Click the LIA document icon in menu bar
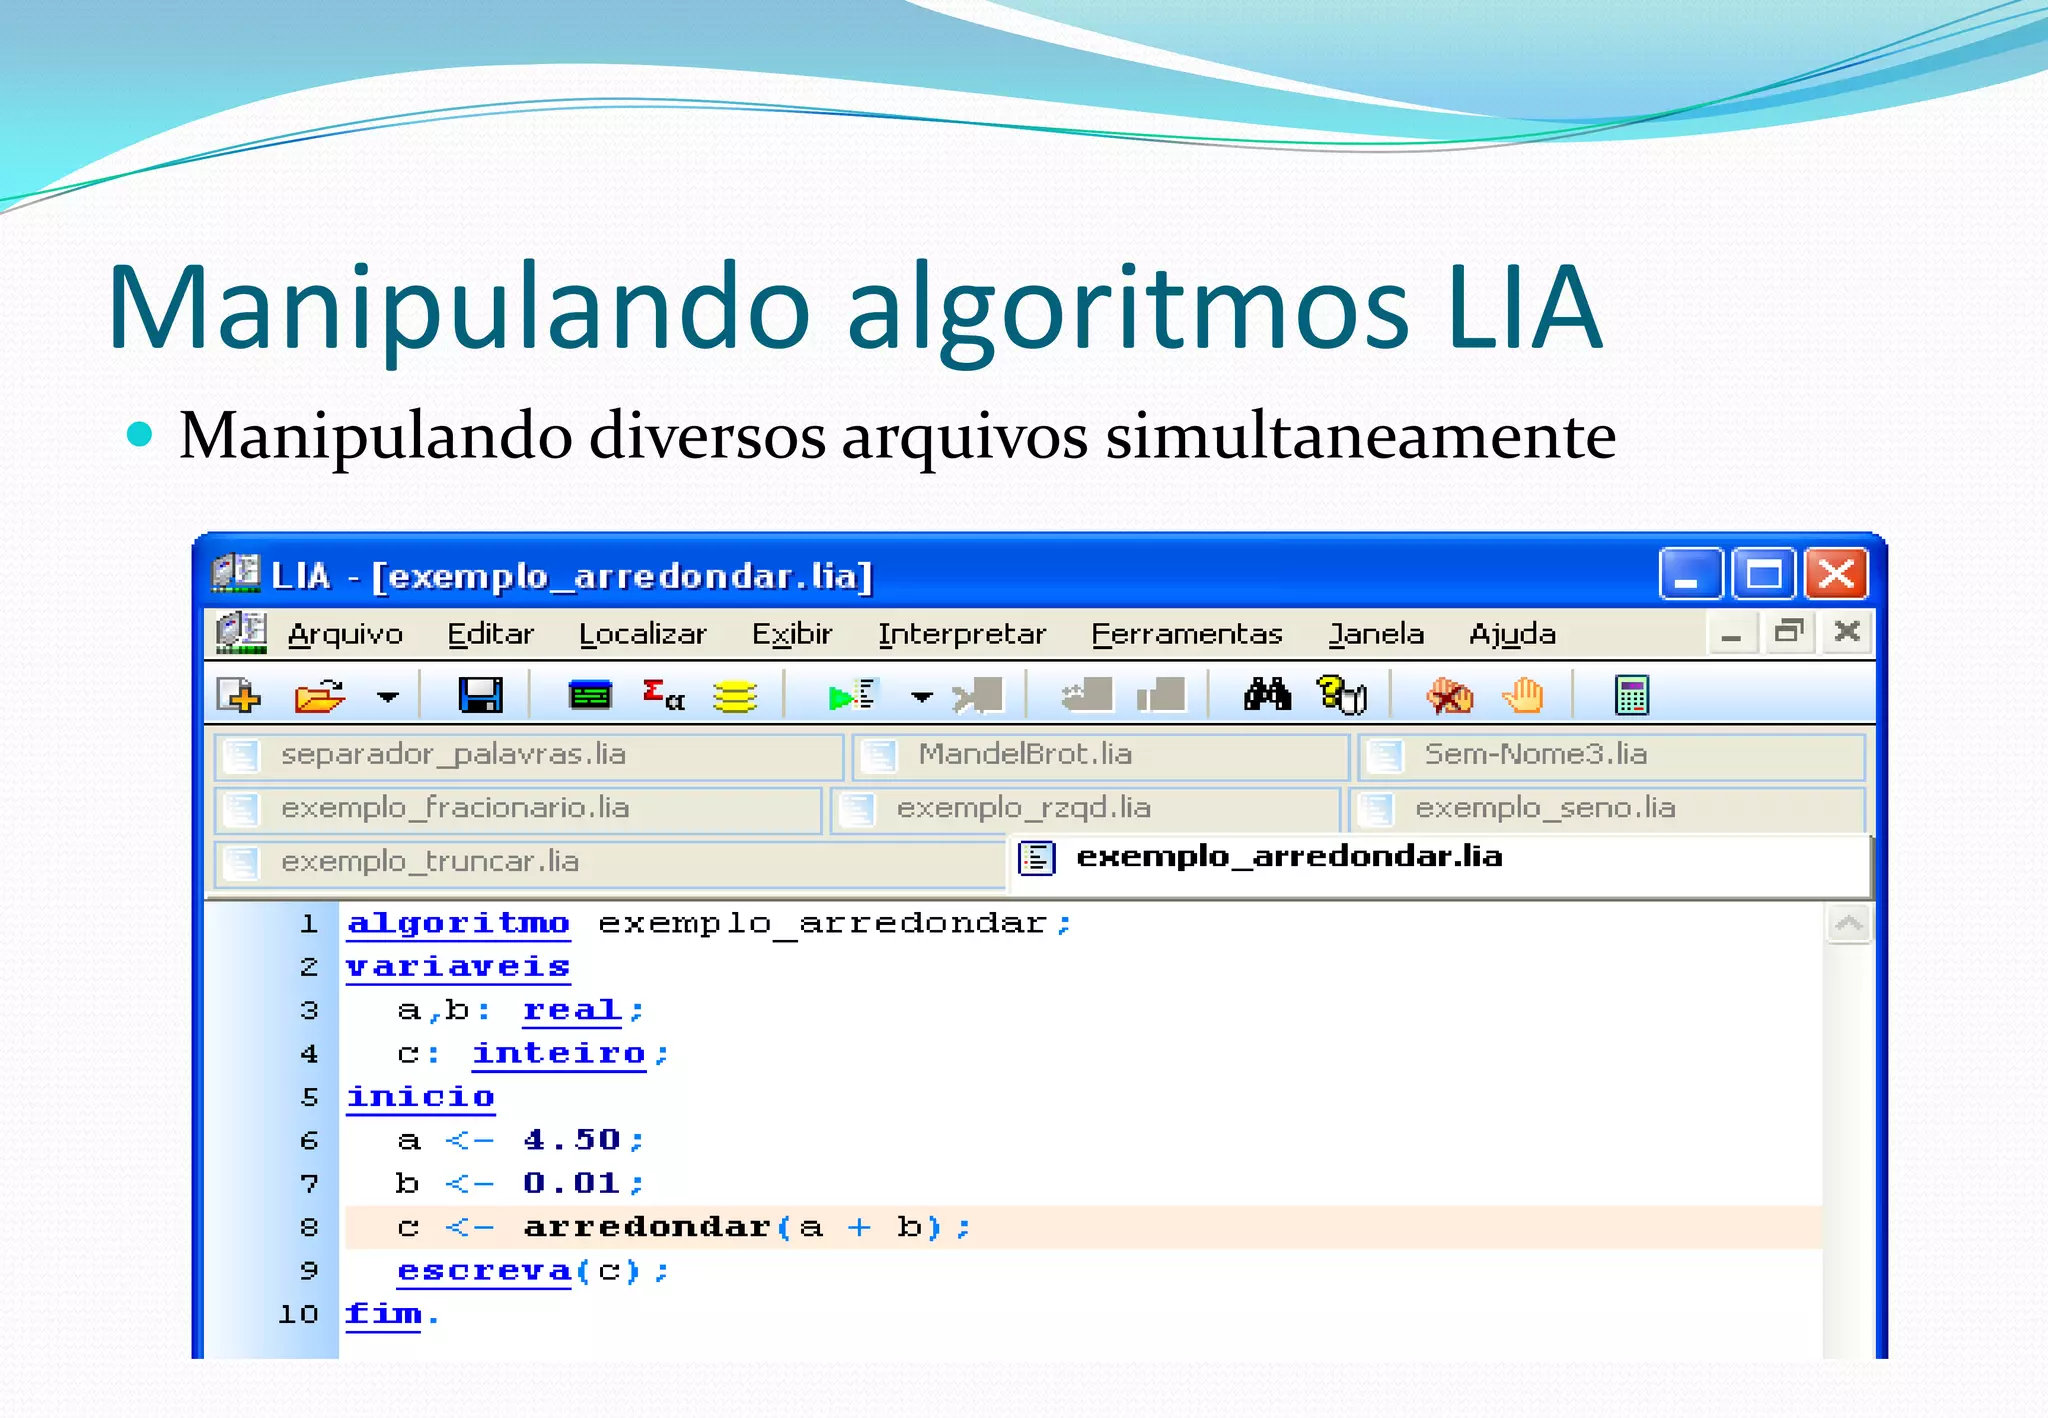This screenshot has height=1418, width=2048. click(241, 633)
